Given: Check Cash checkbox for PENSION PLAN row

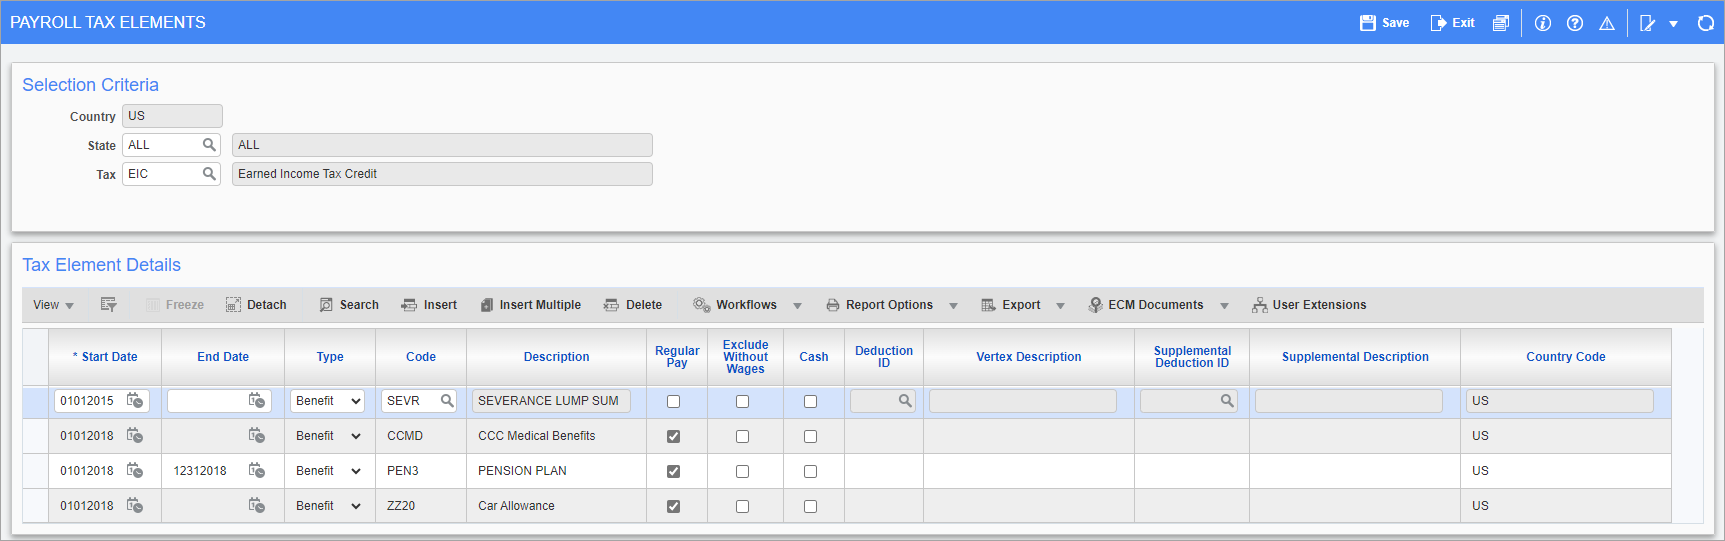Looking at the screenshot, I should tap(810, 472).
